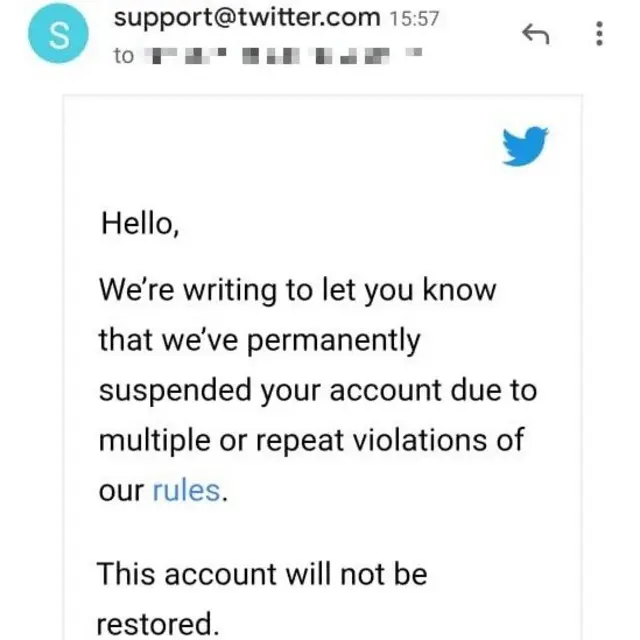The height and width of the screenshot is (640, 640).
Task: Open the three-dot more options menu
Action: pos(600,35)
